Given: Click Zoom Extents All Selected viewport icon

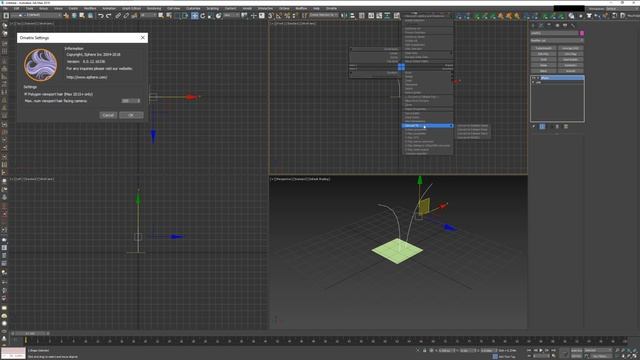Looking at the screenshot, I should pyautogui.click(x=634, y=350).
